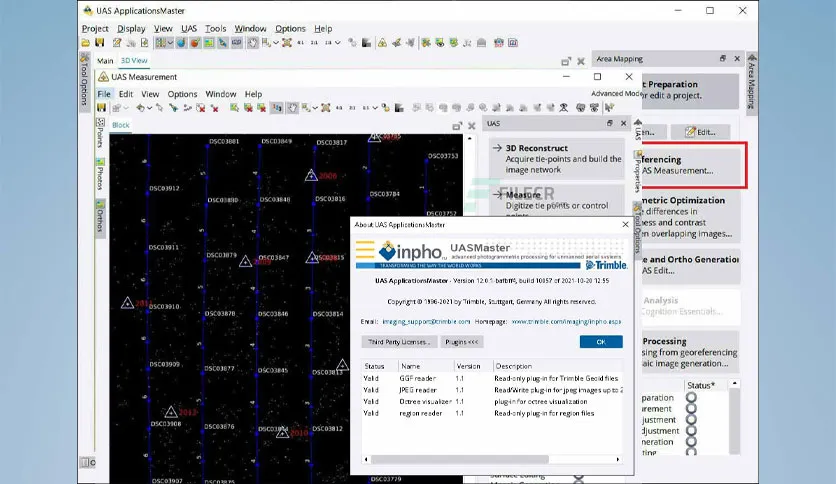This screenshot has height=484, width=836.
Task: Open dropdown next to grid icon in main toolbar
Action: (x=170, y=43)
